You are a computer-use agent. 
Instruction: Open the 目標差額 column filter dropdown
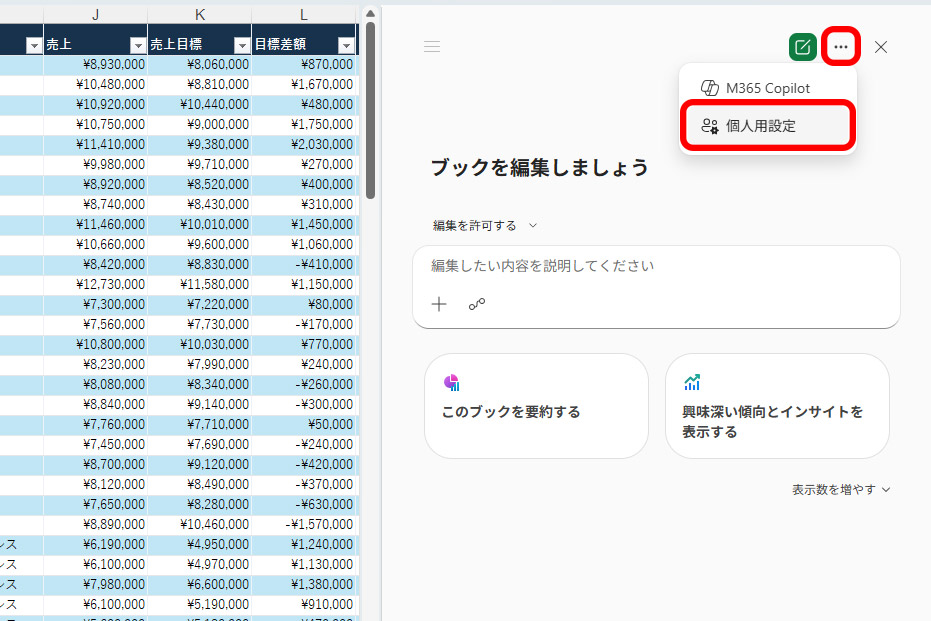[346, 45]
